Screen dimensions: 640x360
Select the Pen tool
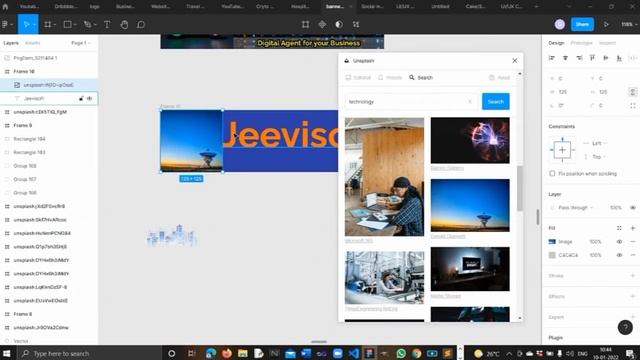(x=87, y=24)
